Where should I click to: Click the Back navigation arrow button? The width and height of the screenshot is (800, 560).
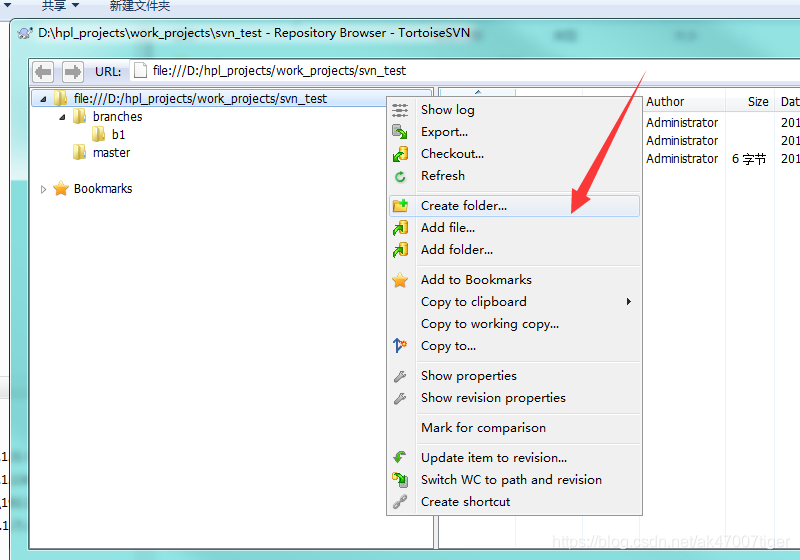[43, 72]
